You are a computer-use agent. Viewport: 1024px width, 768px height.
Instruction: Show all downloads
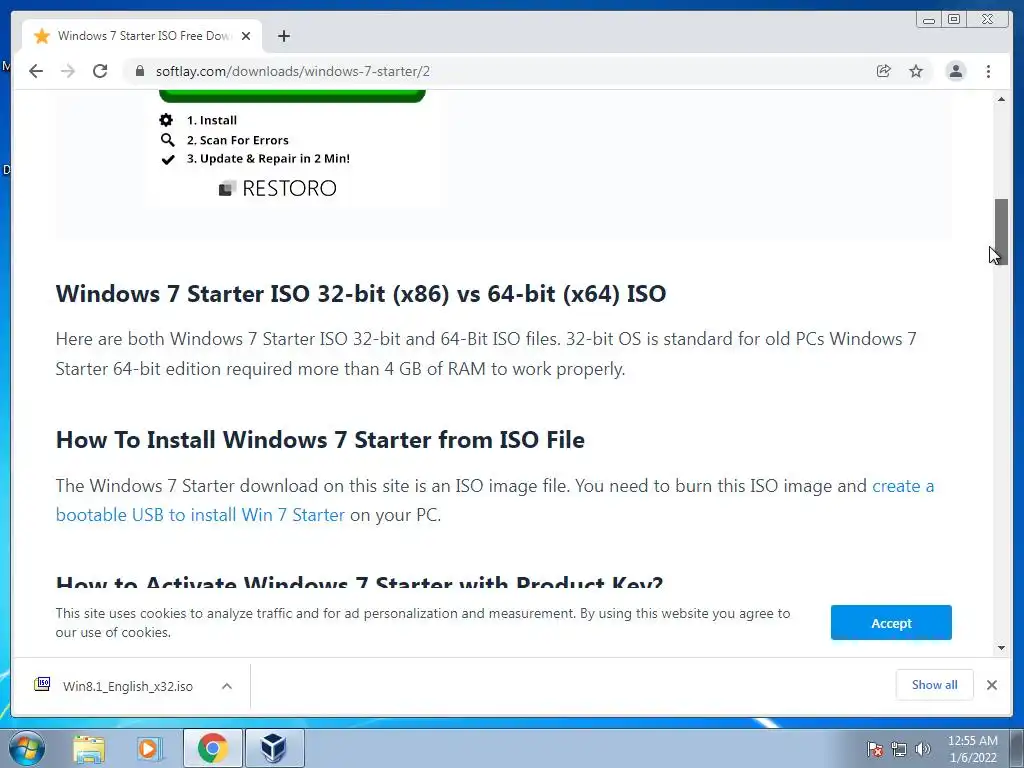934,684
